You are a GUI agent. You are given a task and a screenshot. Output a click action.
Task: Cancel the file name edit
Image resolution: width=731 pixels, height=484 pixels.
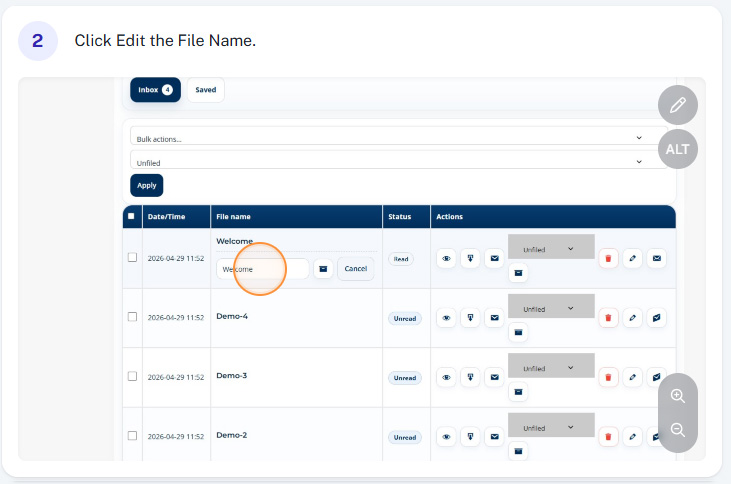(x=356, y=269)
